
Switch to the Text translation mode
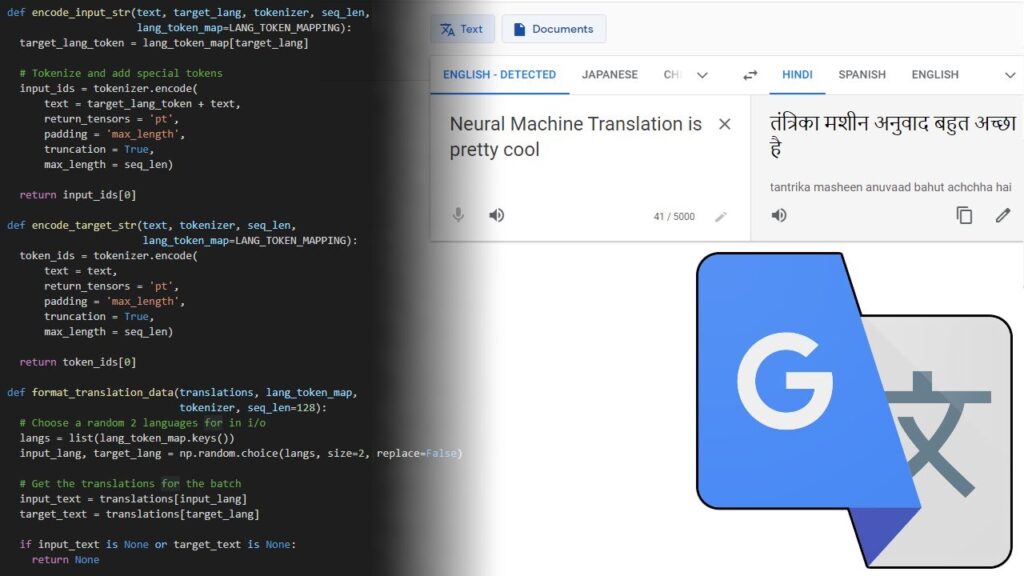point(462,29)
